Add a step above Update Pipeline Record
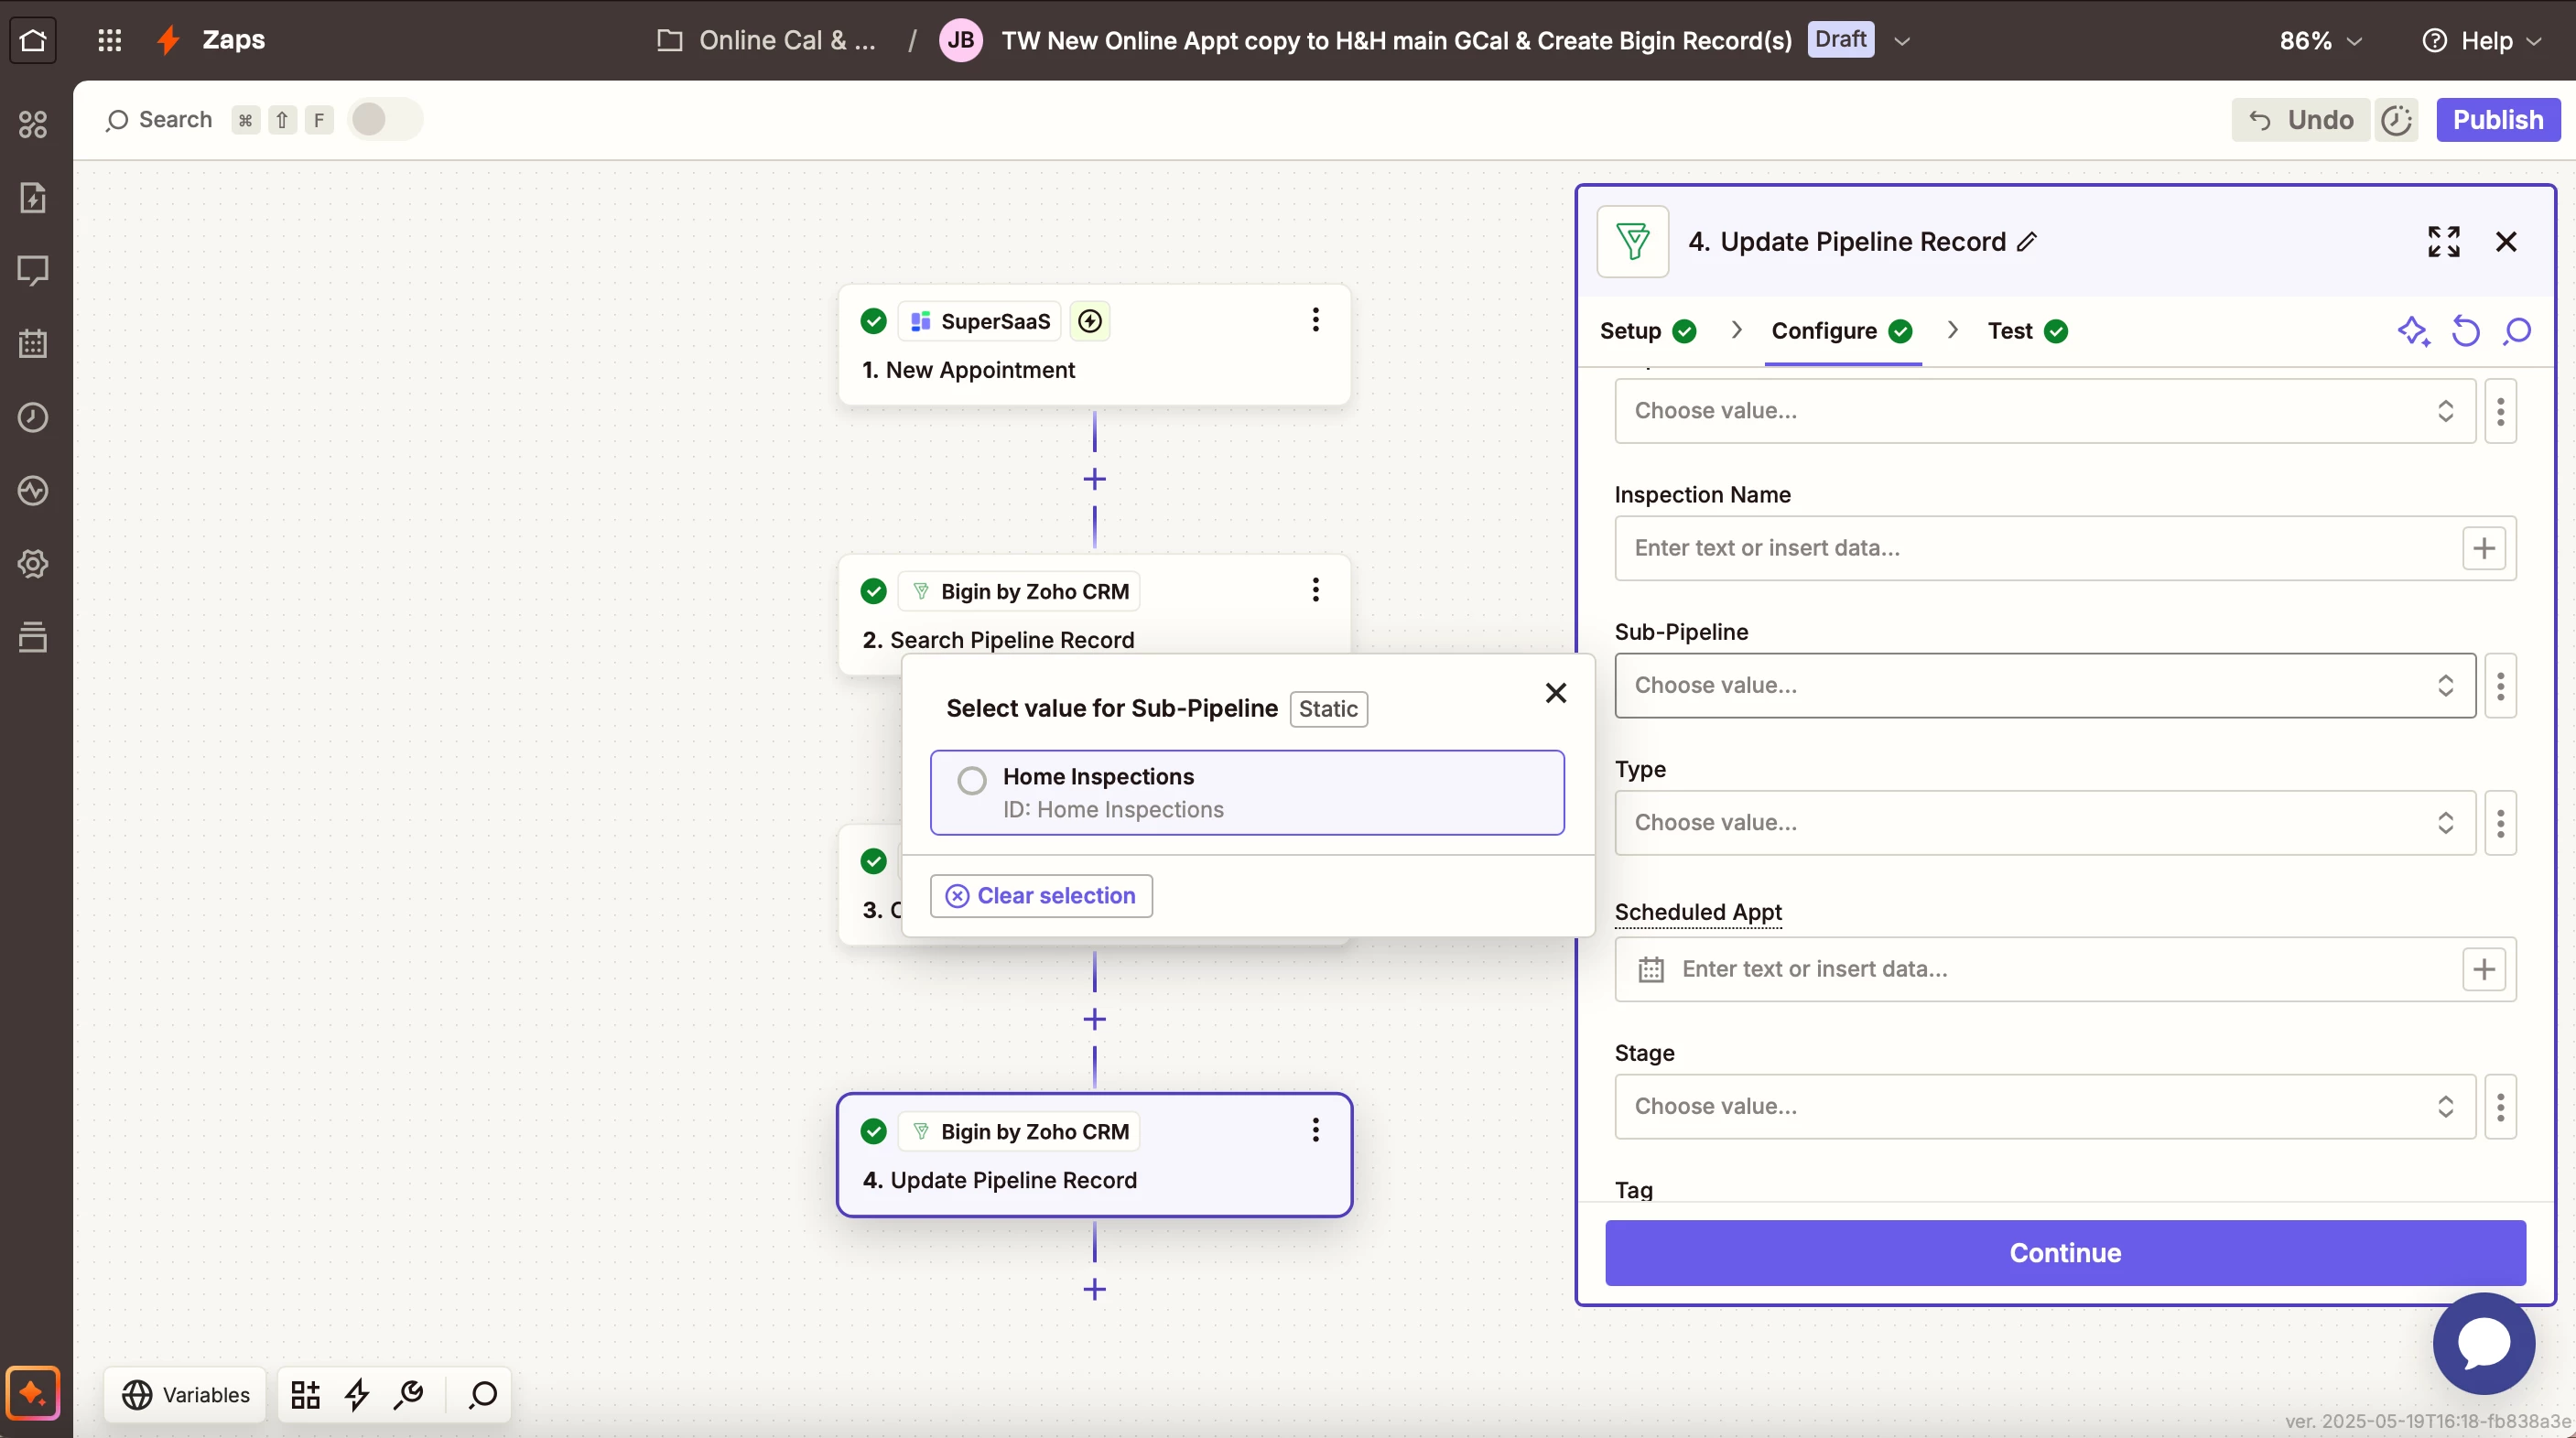 1094,1019
